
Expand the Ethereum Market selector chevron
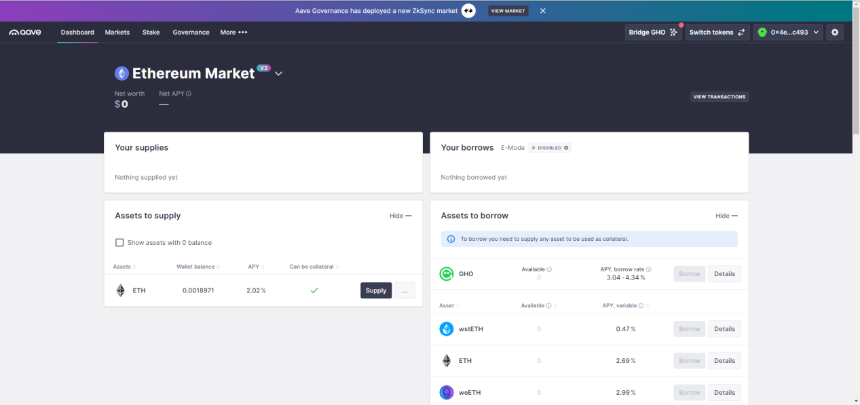tap(279, 74)
